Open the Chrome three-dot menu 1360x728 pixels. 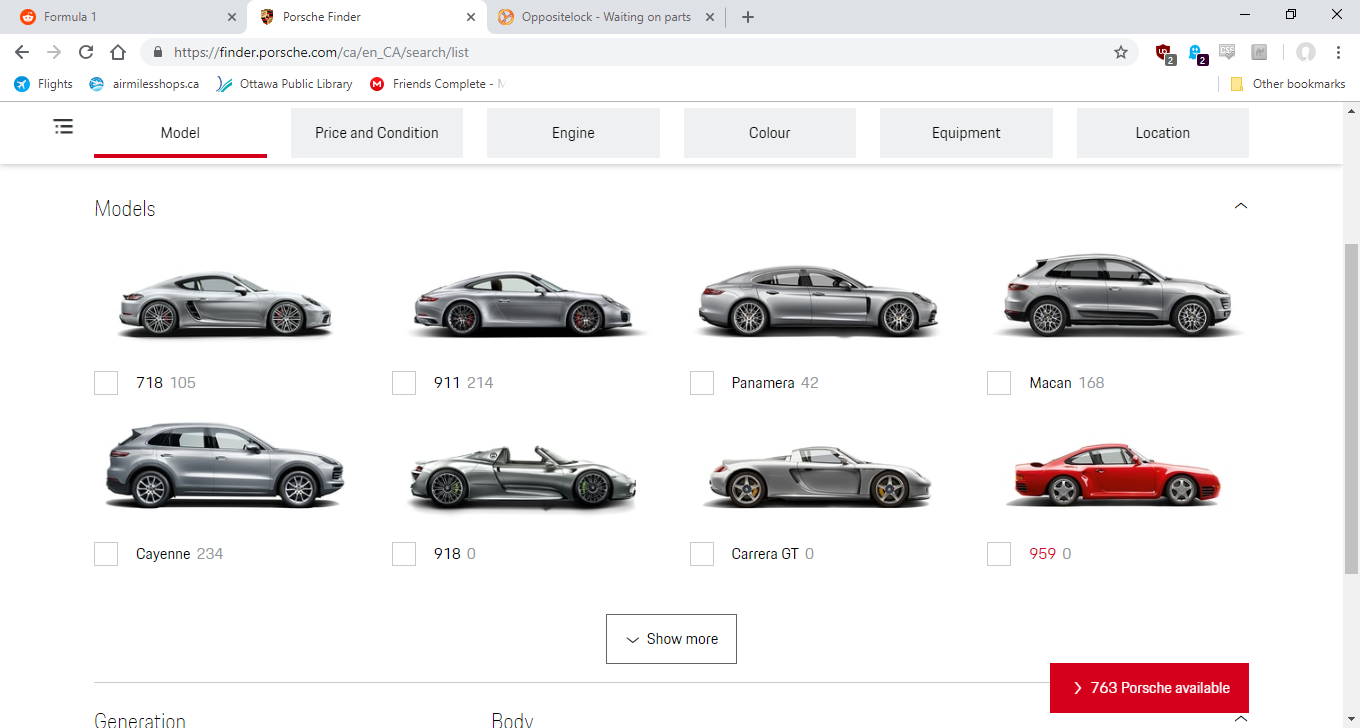pyautogui.click(x=1338, y=52)
